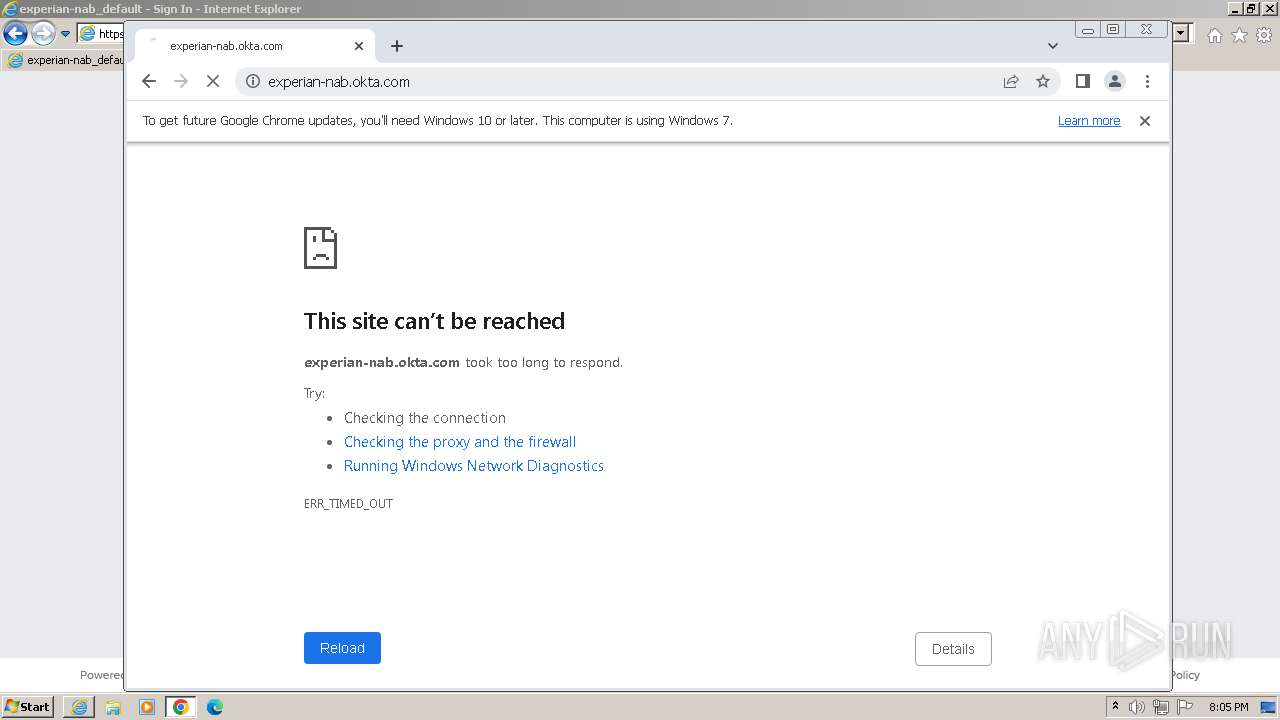The image size is (1280, 720).
Task: Click the Reload button
Action: [x=342, y=648]
